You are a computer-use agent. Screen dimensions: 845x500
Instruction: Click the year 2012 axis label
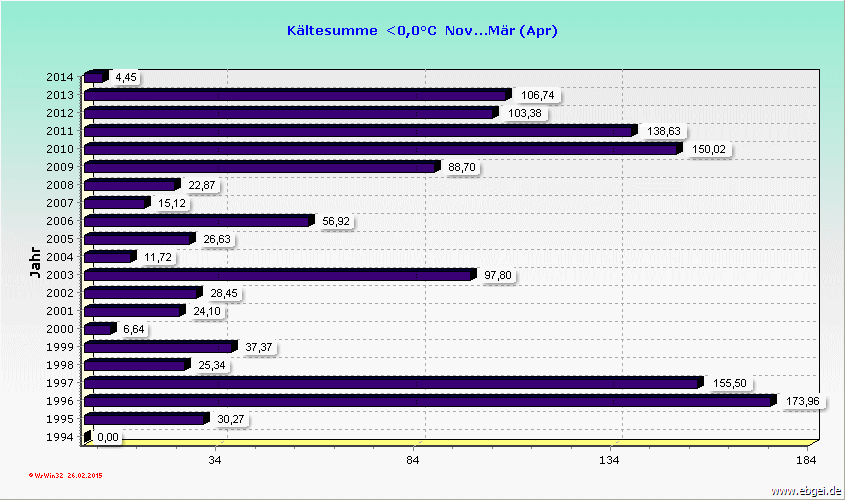(x=59, y=113)
